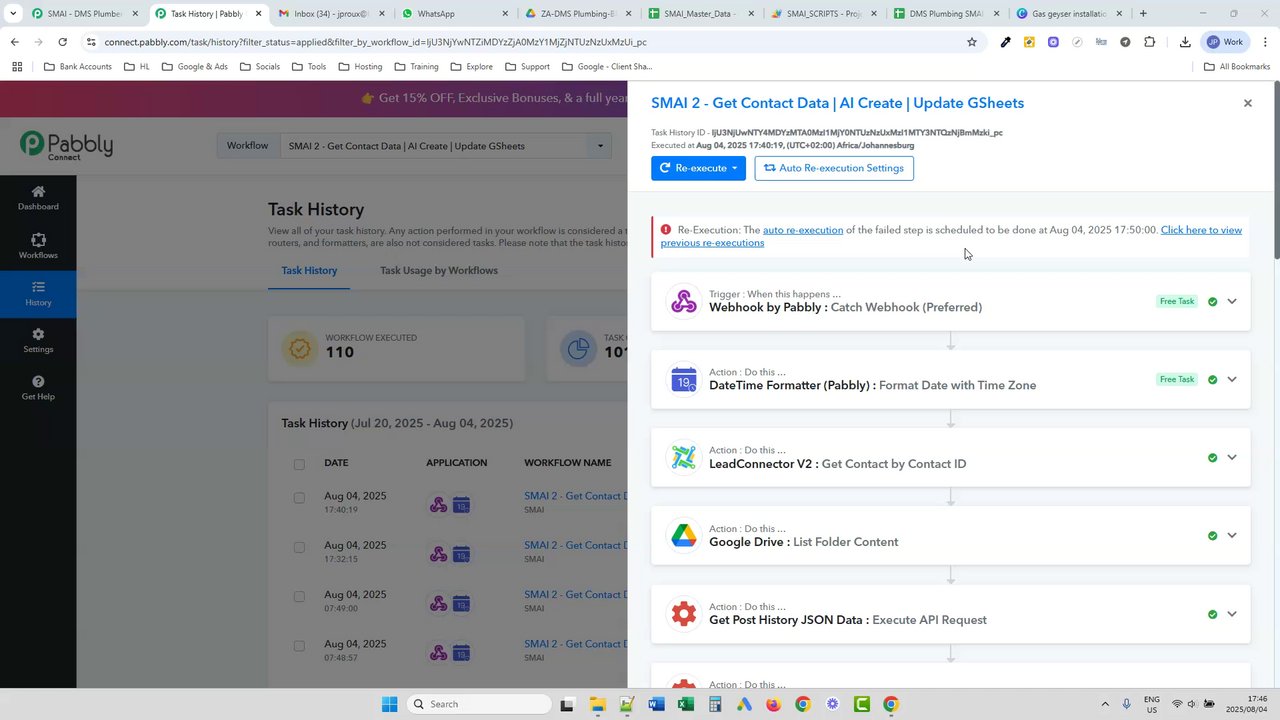This screenshot has width=1280, height=720.
Task: Check the task row at 17:40:19
Action: [299, 497]
